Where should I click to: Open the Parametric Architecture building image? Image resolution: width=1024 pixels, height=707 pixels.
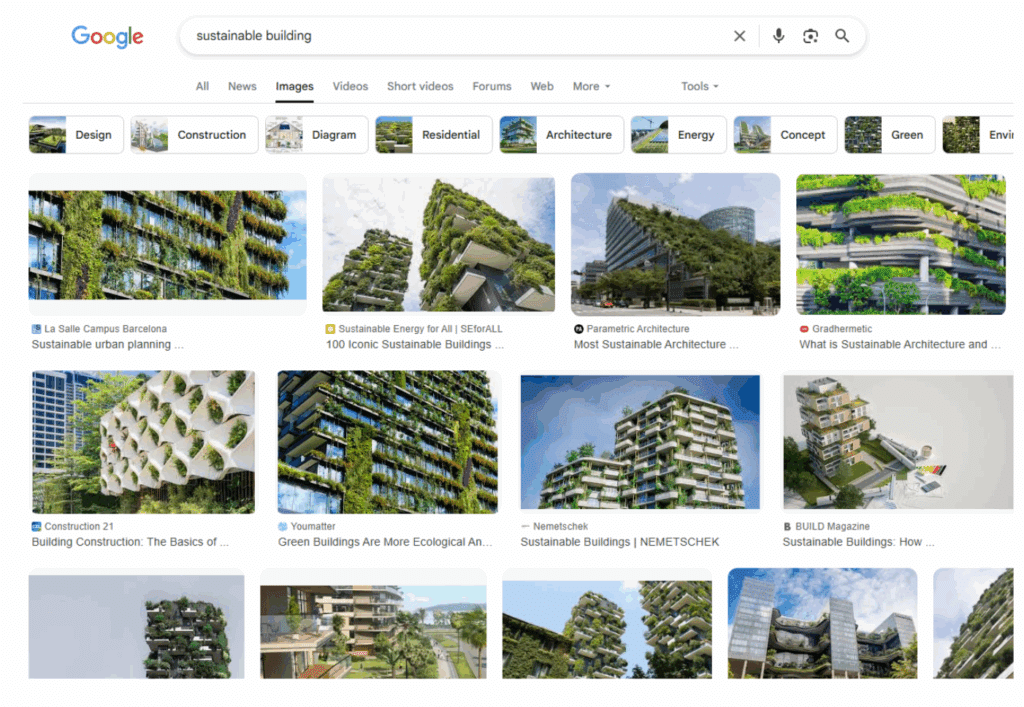coord(675,244)
